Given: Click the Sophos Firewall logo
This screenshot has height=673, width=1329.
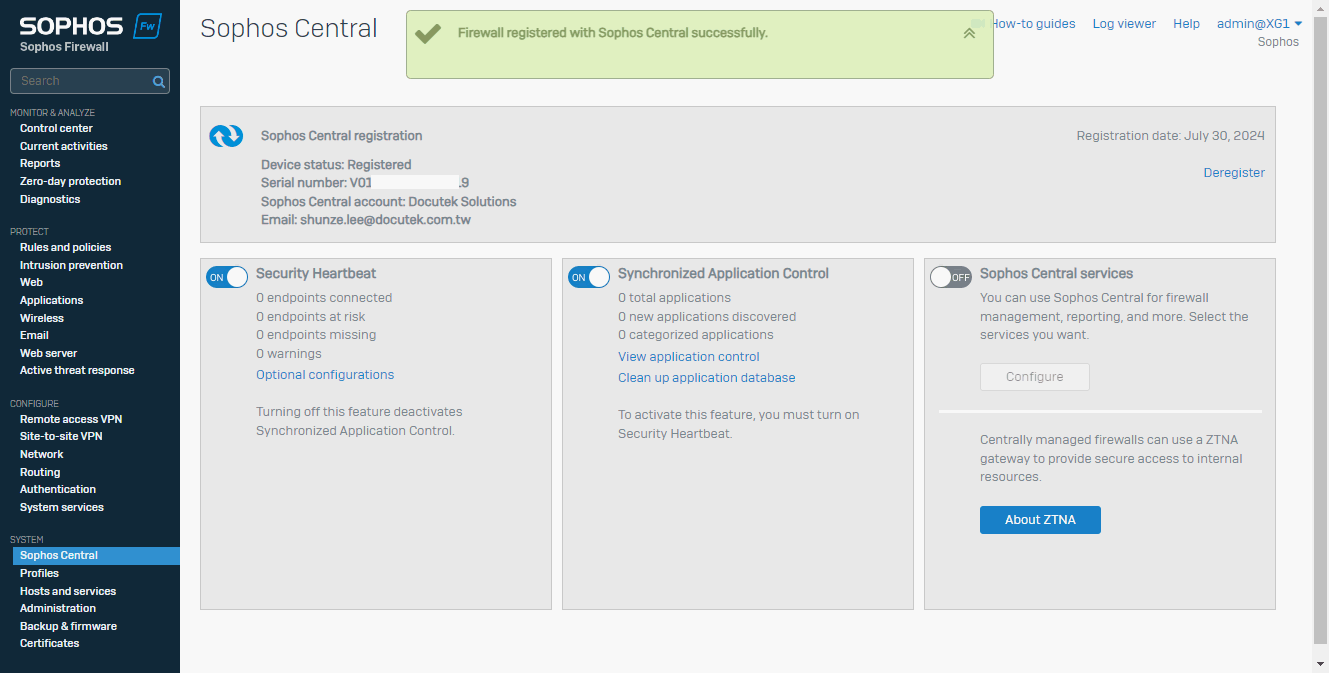Looking at the screenshot, I should [90, 33].
